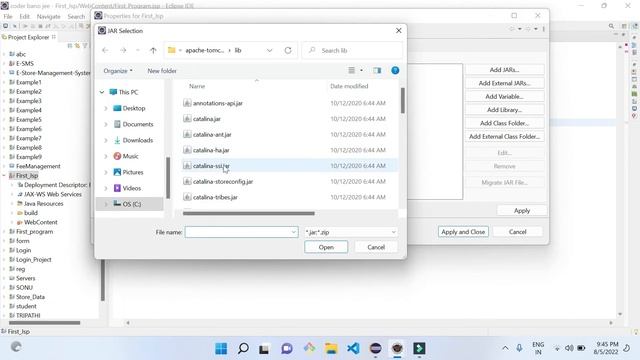Go back in JAR Selection dialog
This screenshot has width=640, height=360.
(x=105, y=50)
